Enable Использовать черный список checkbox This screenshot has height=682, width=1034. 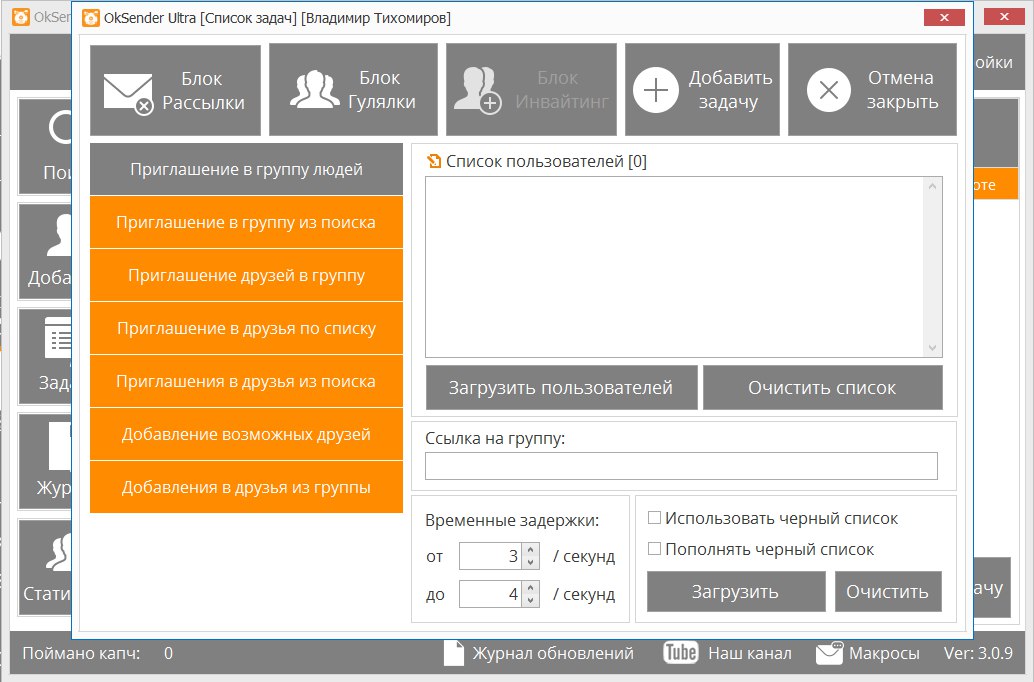pos(654,518)
